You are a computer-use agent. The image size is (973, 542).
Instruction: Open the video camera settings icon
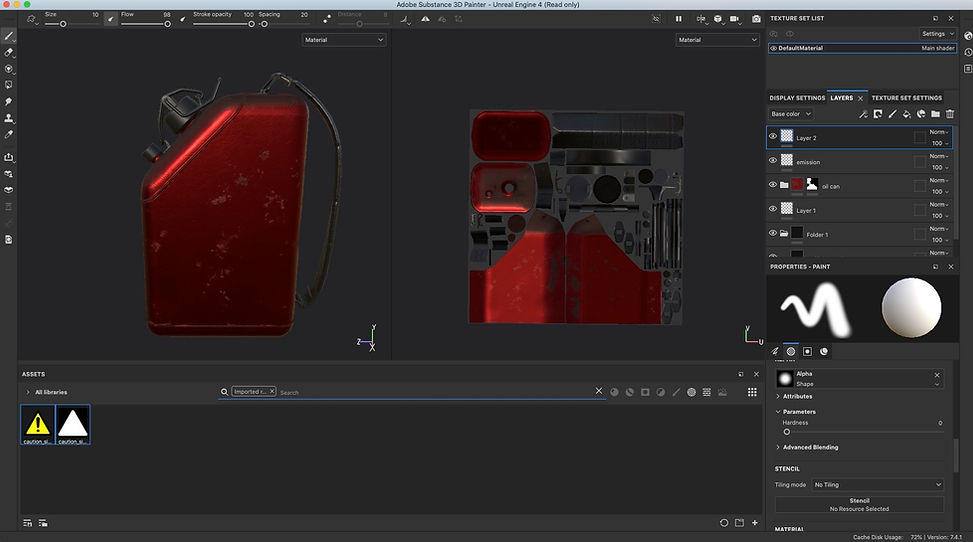(x=735, y=19)
